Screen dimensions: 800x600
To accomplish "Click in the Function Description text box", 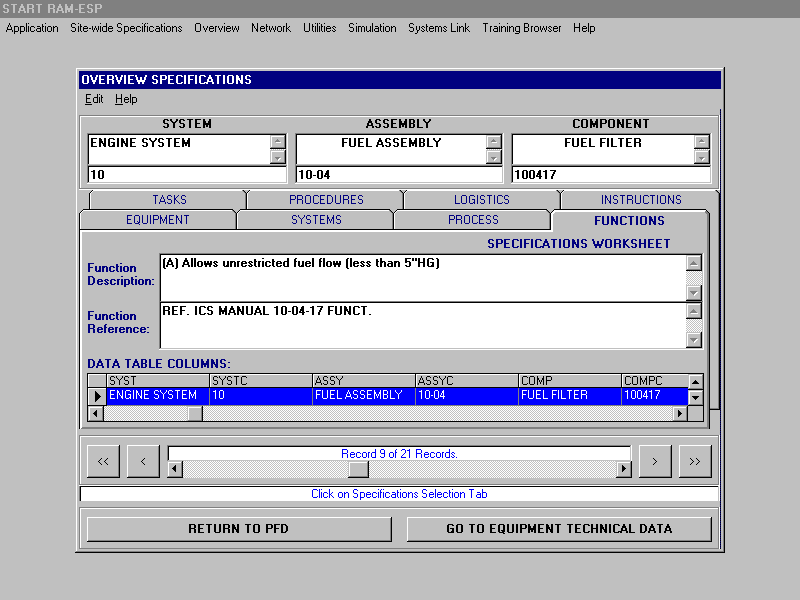I will 423,278.
